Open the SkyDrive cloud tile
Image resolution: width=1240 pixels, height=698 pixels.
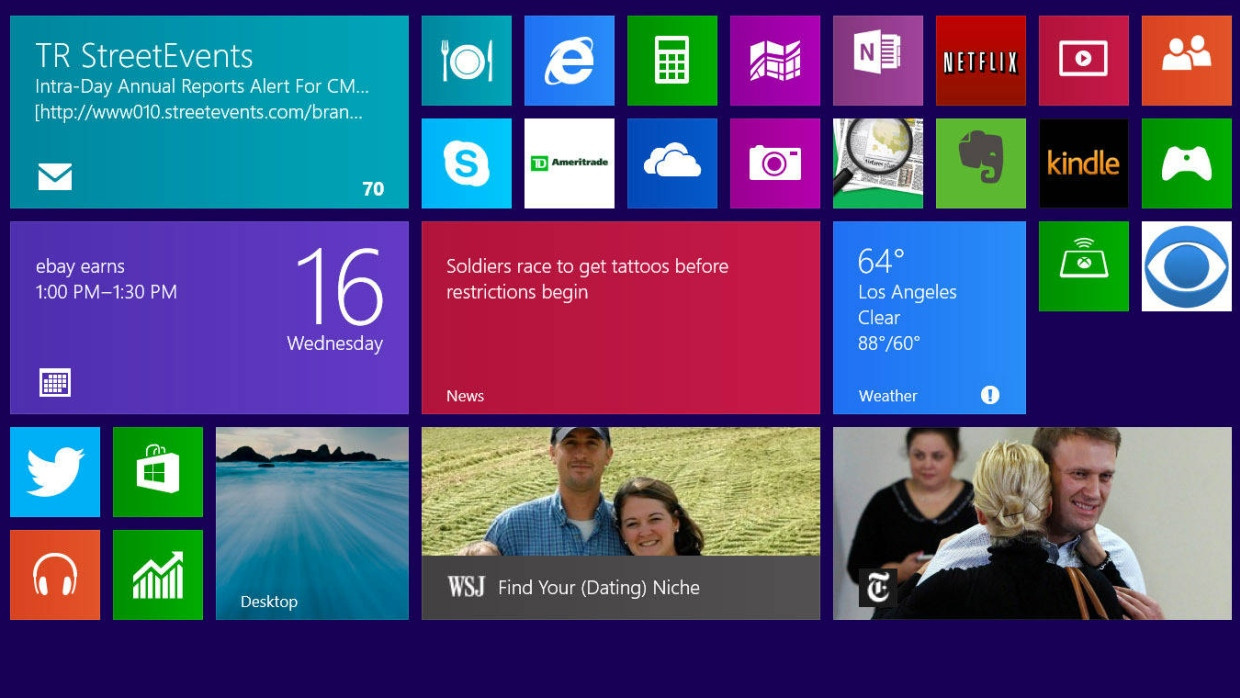point(672,163)
